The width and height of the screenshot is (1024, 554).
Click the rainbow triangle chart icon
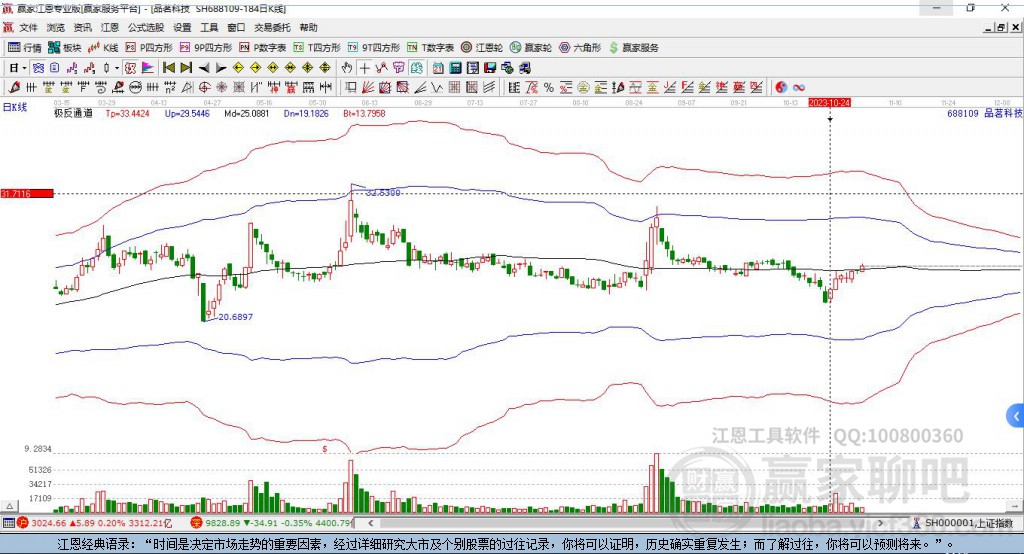click(x=148, y=68)
